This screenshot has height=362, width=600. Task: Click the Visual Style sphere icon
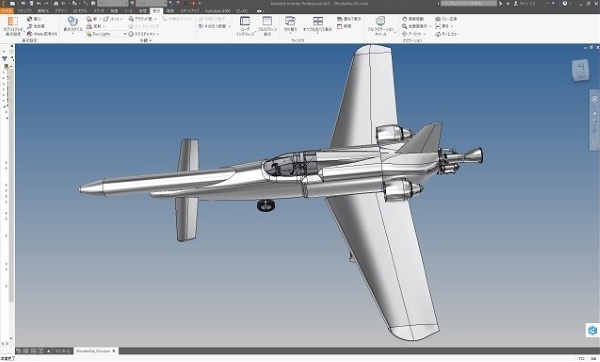coord(72,21)
